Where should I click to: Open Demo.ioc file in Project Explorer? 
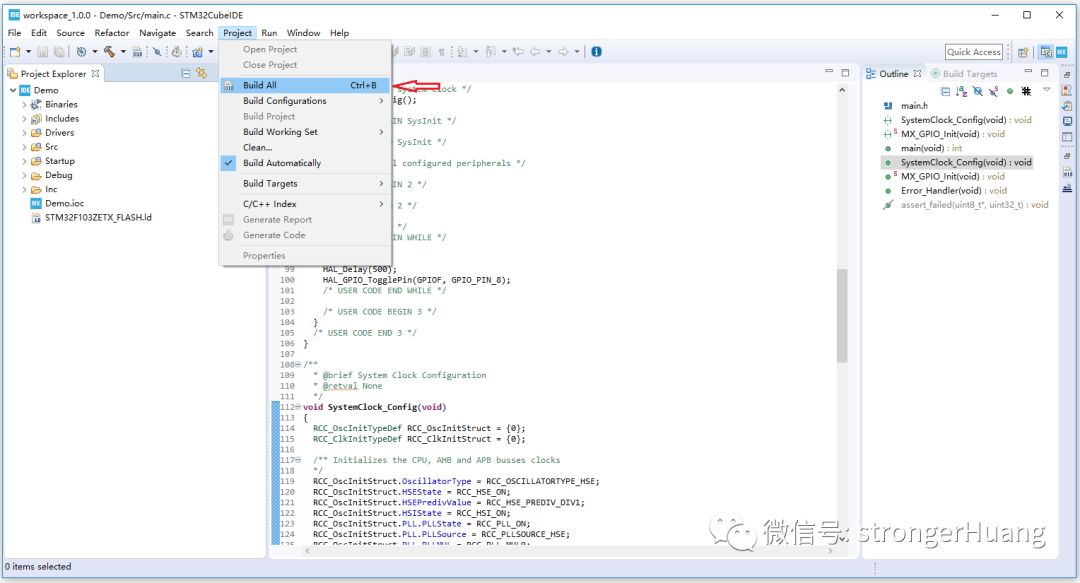(57, 203)
